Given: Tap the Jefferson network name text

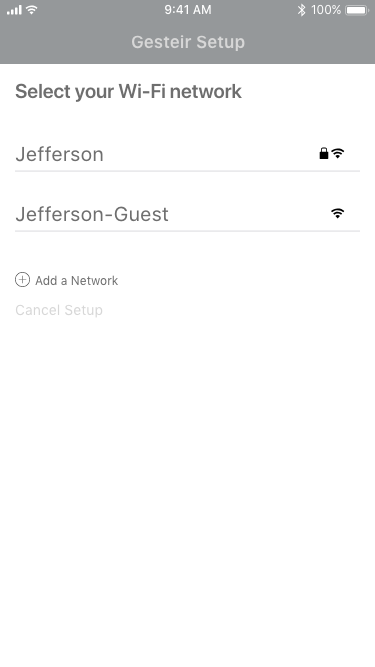Looking at the screenshot, I should pyautogui.click(x=60, y=154).
